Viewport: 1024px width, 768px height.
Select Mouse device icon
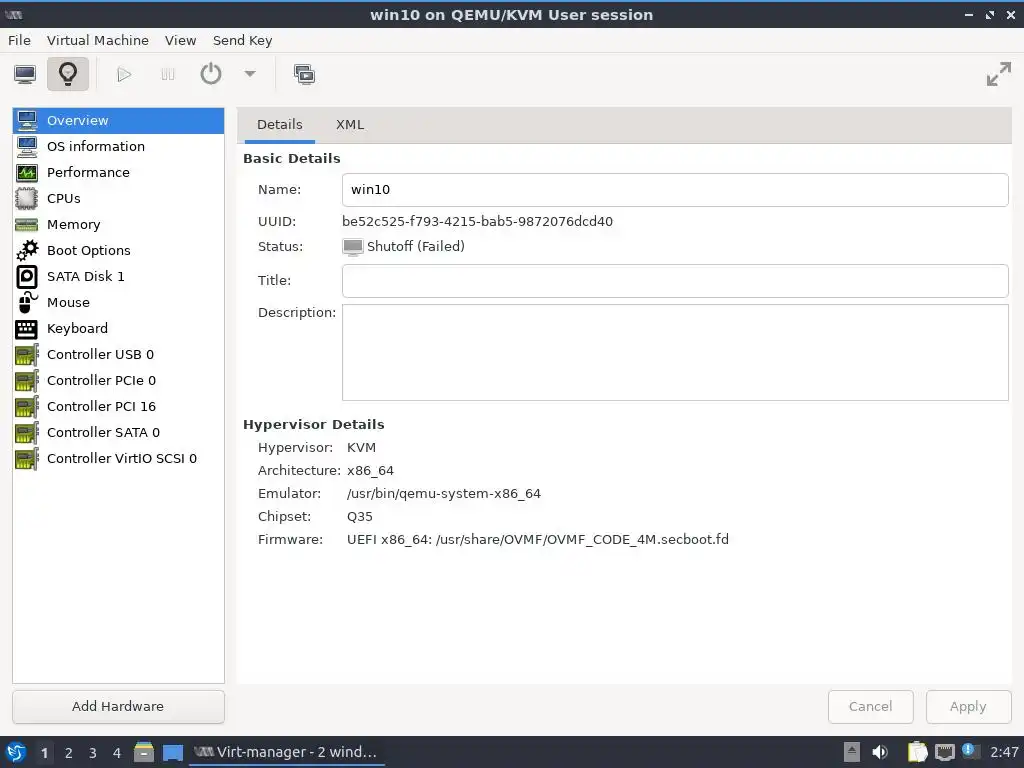click(27, 302)
